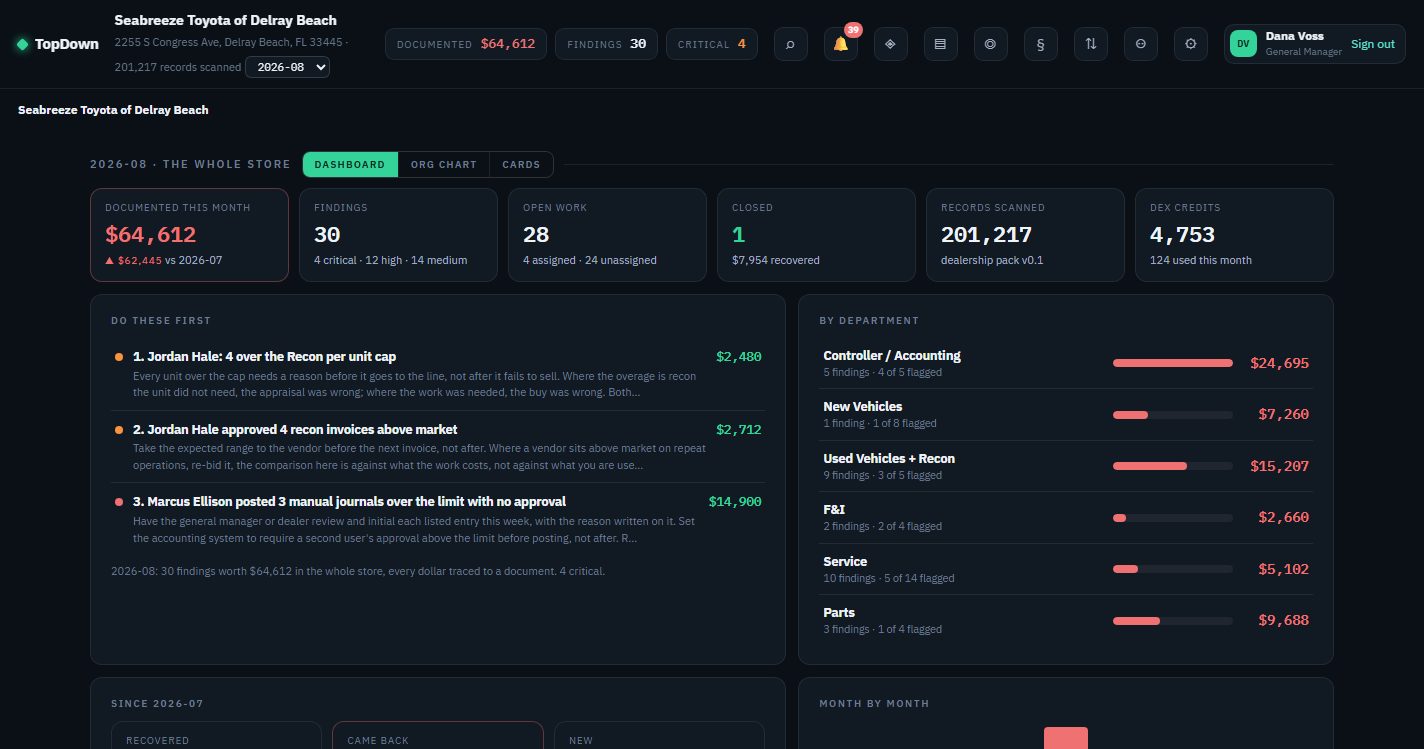Switch to the Org Chart tab
The width and height of the screenshot is (1424, 749).
click(444, 164)
